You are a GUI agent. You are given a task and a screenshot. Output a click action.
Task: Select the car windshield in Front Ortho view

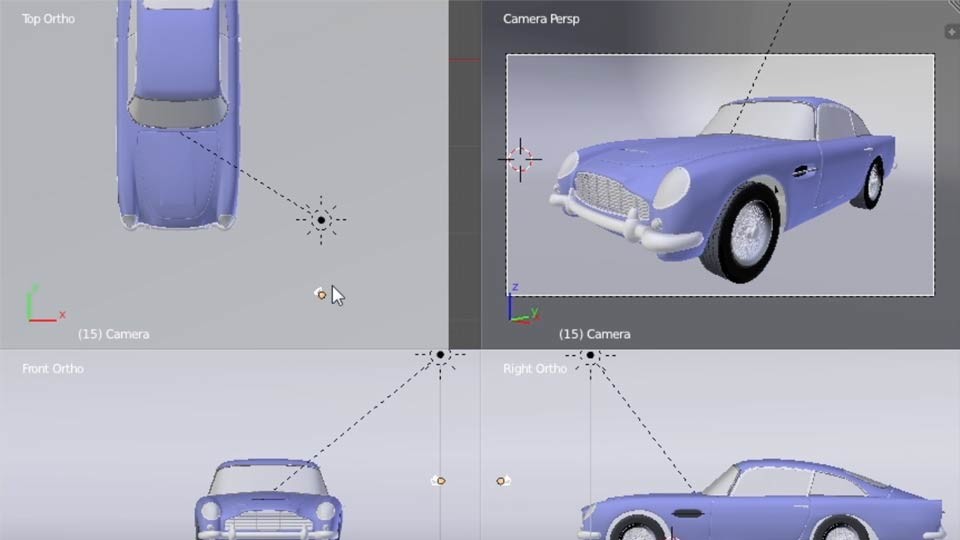(267, 479)
